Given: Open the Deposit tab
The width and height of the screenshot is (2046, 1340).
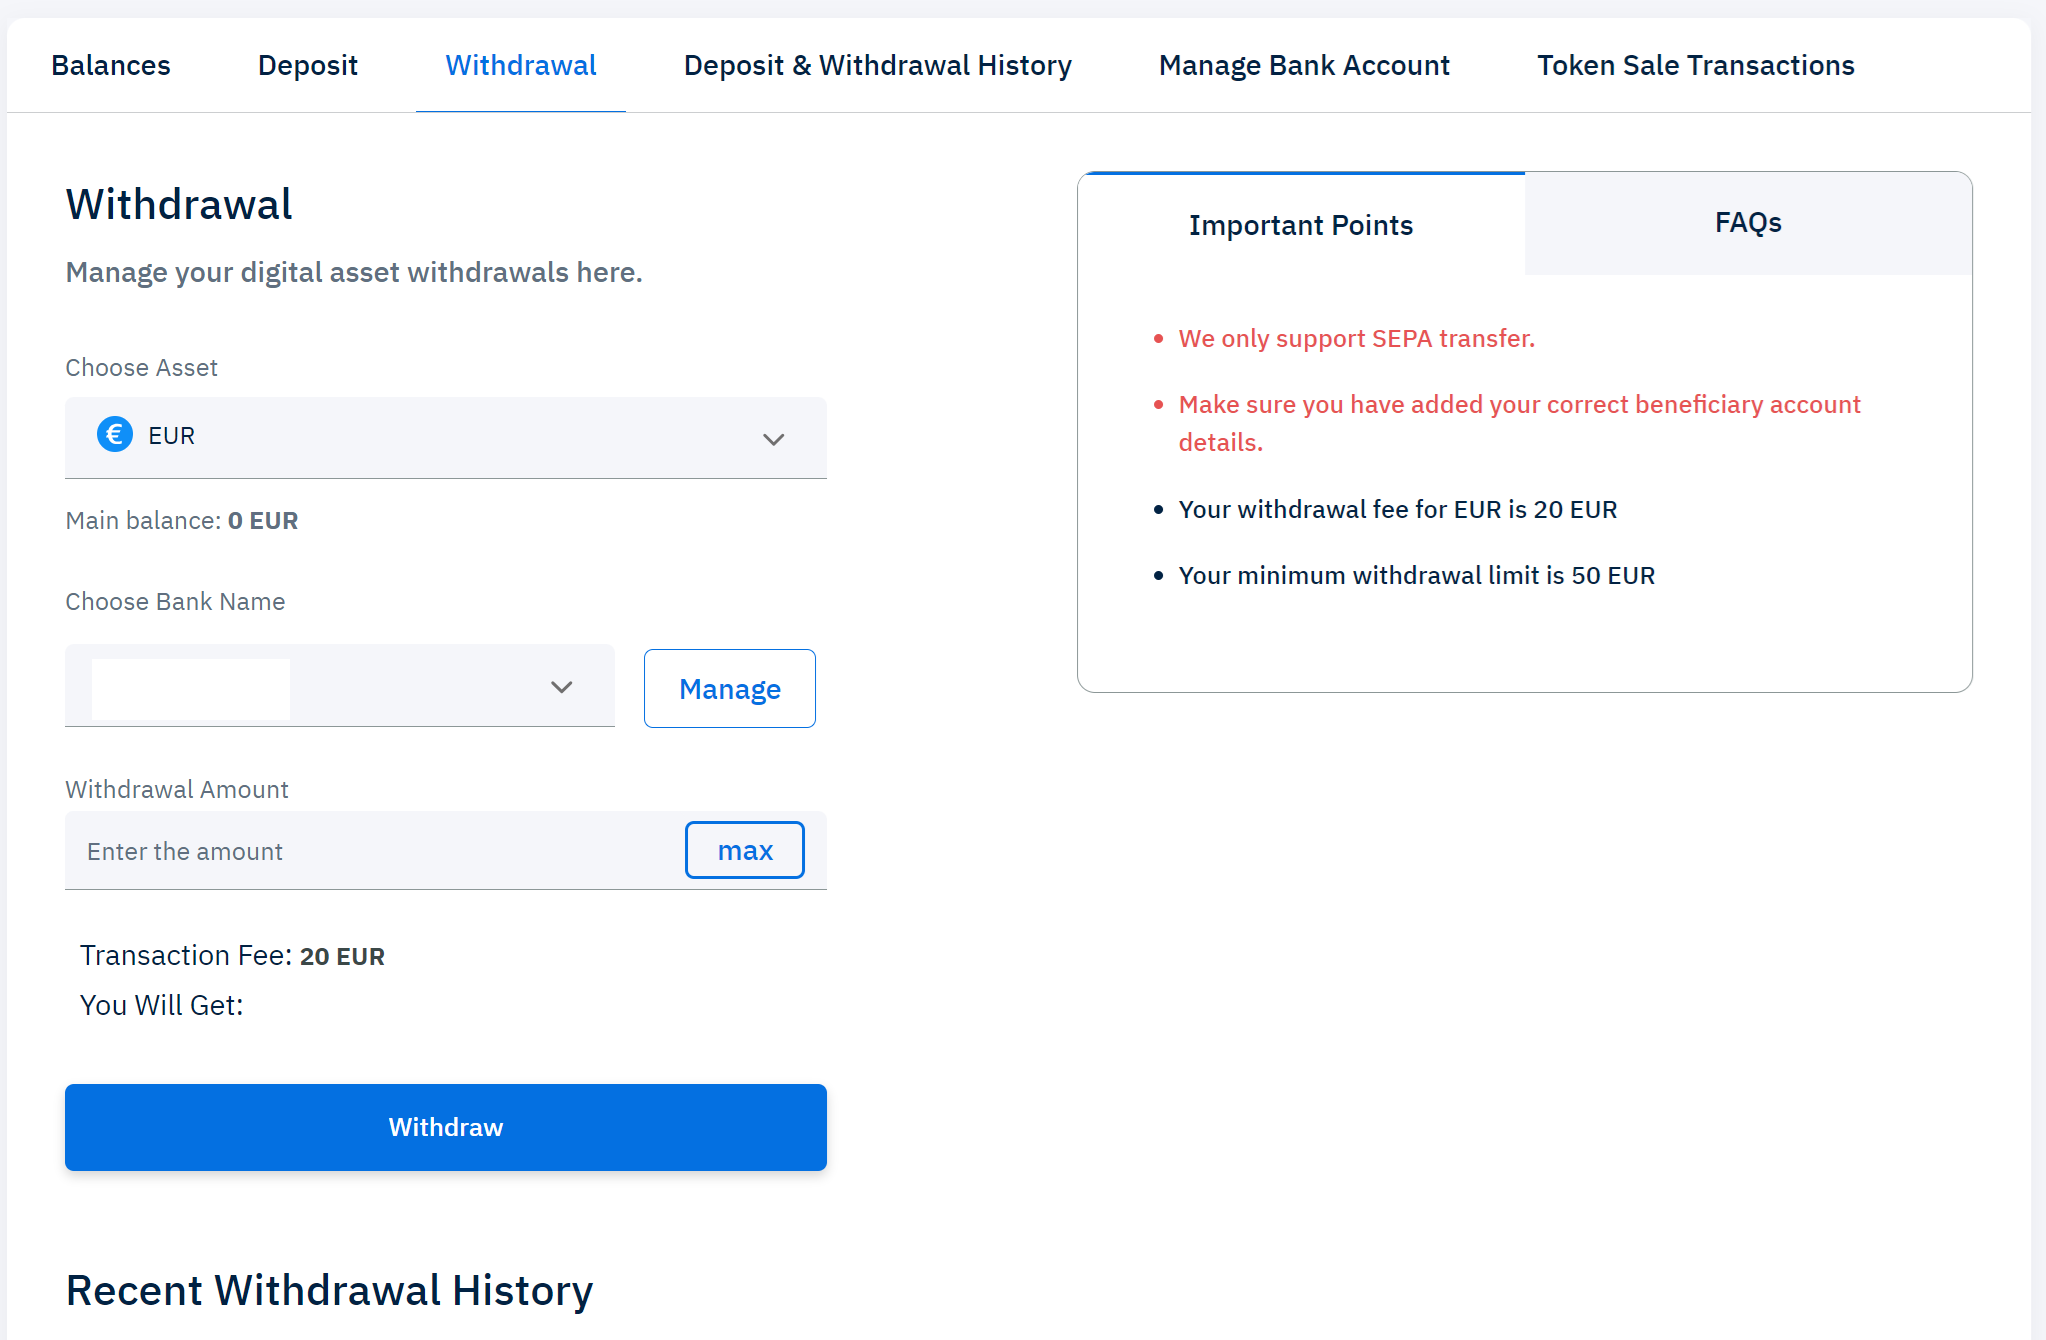Looking at the screenshot, I should pos(307,66).
